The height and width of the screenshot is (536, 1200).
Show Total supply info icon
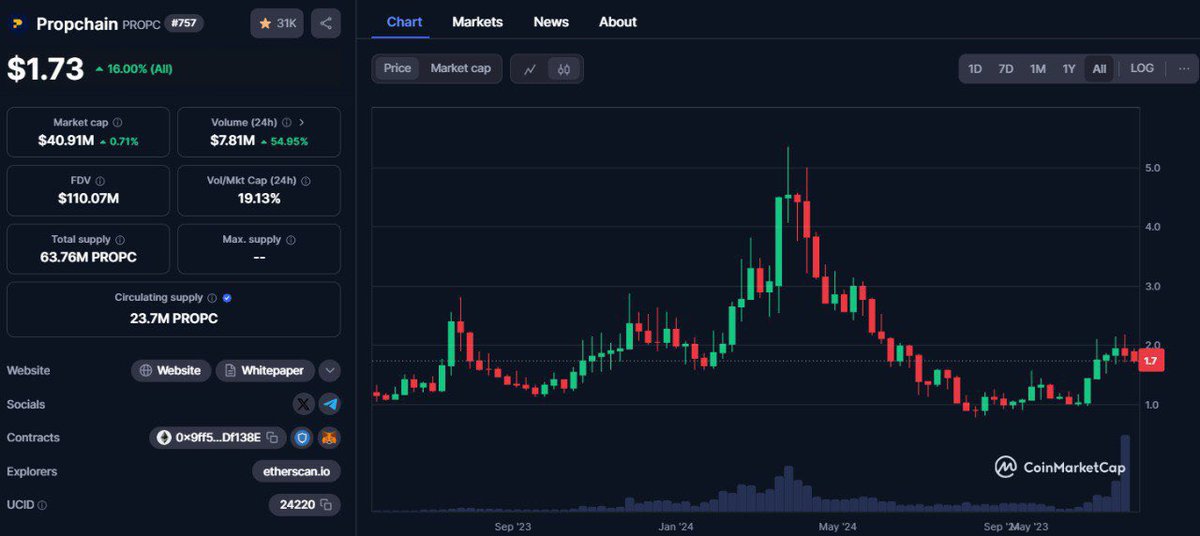pos(120,240)
